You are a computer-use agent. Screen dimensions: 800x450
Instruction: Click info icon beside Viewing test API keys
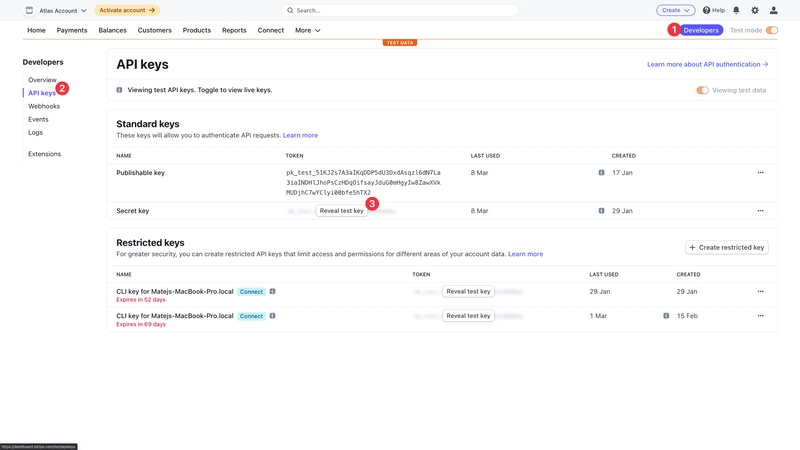(x=119, y=90)
